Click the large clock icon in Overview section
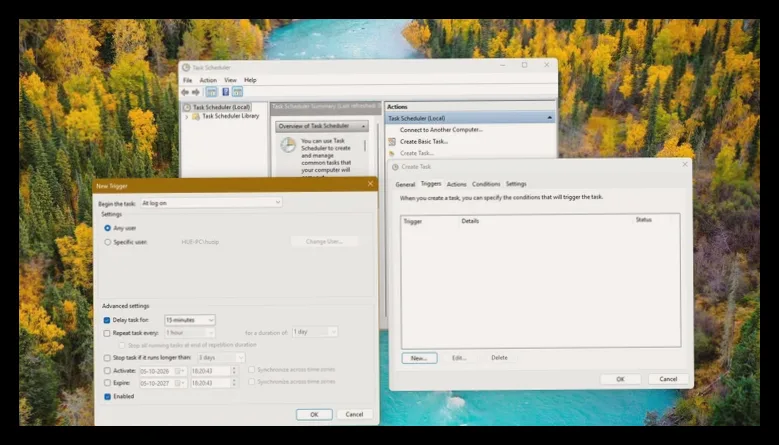The image size is (779, 445). [288, 145]
